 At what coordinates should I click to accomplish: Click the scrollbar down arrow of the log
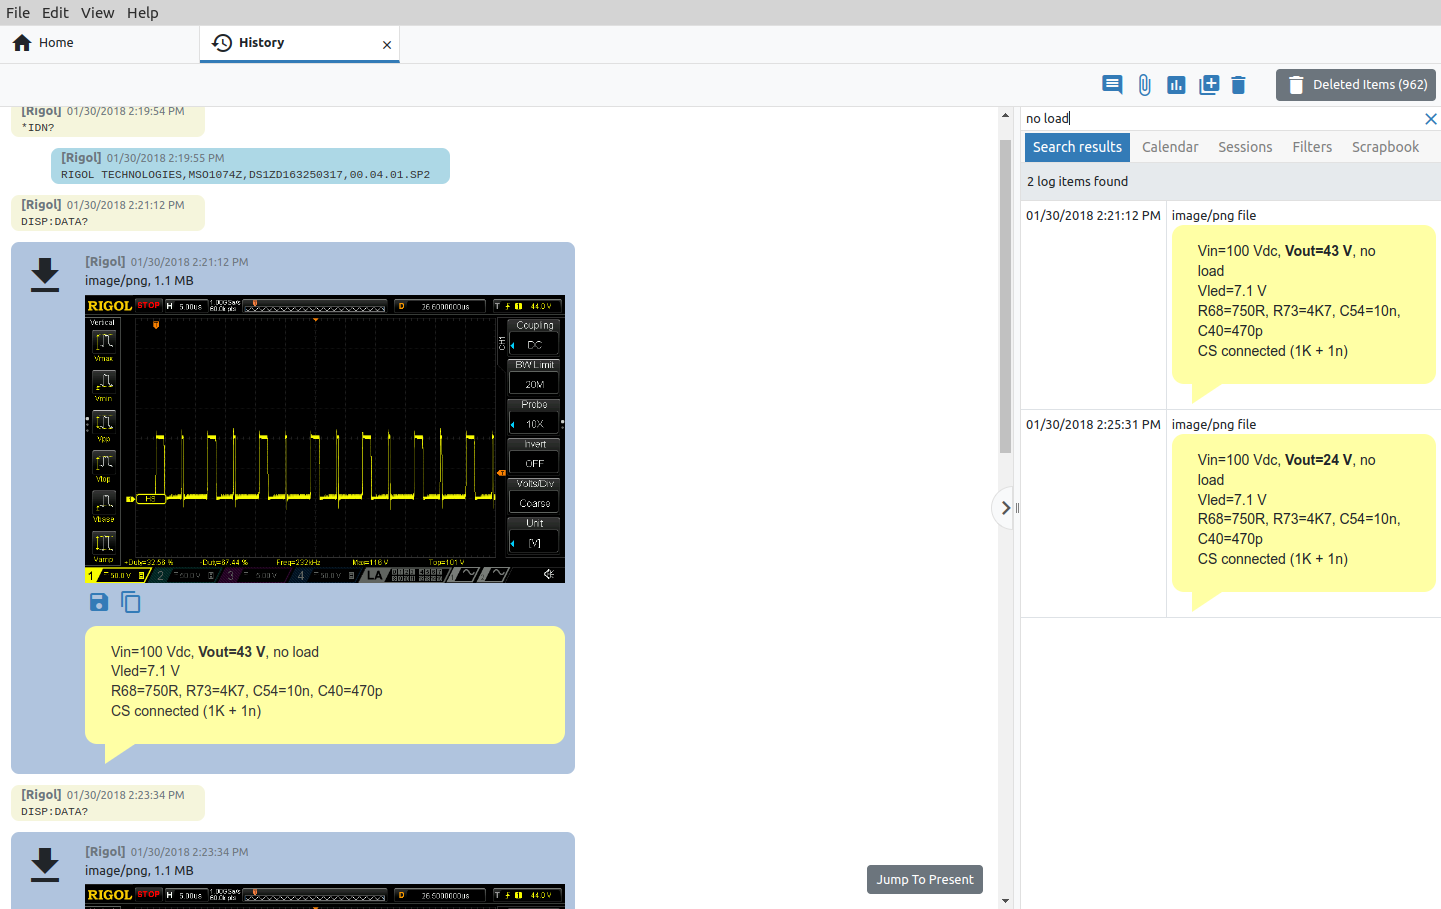[1005, 900]
